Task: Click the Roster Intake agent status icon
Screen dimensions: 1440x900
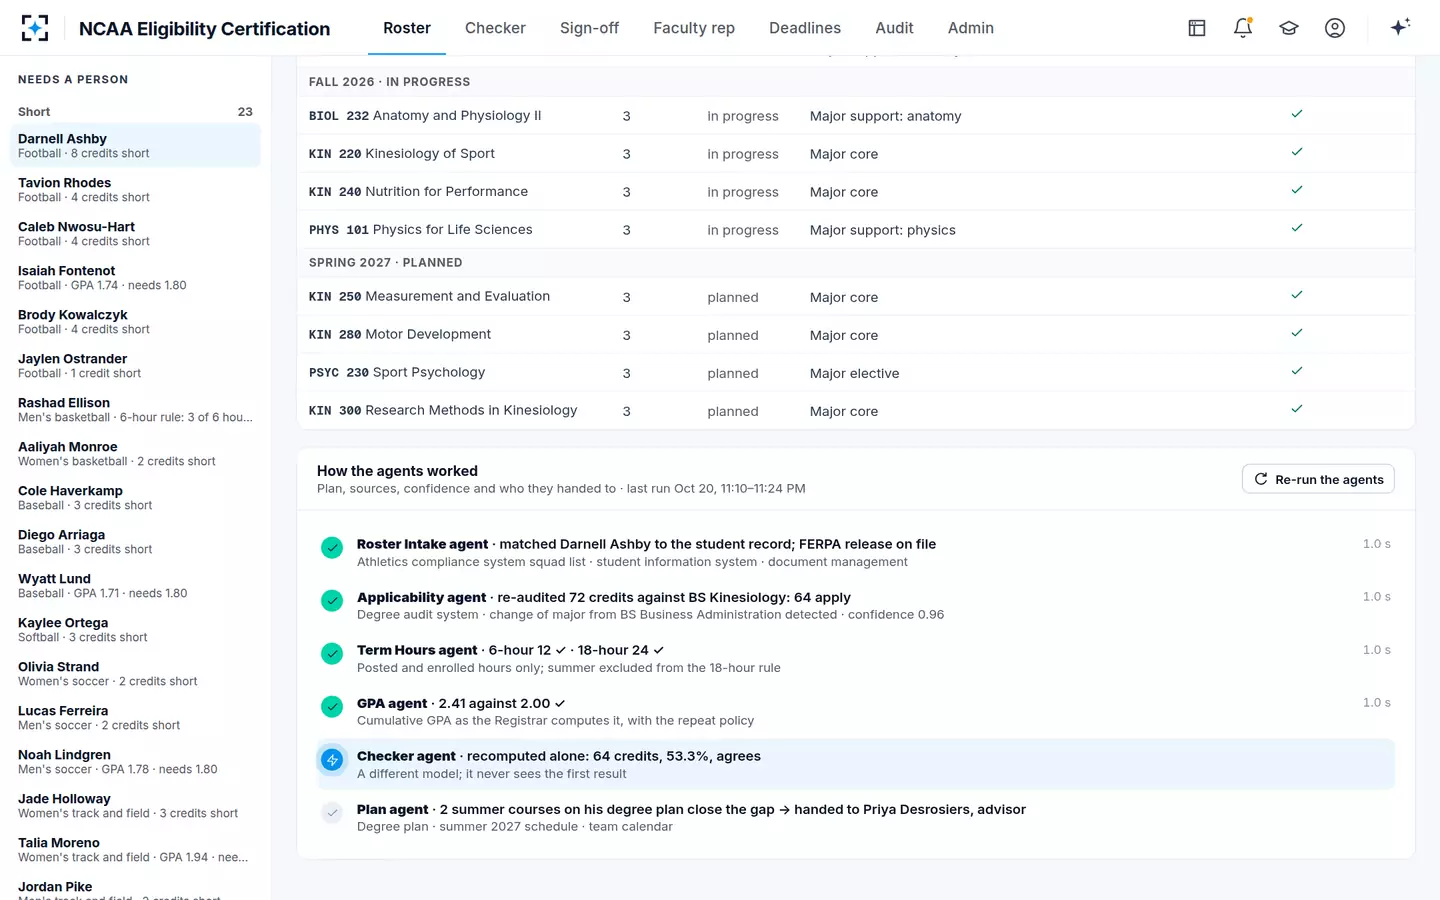Action: pos(332,547)
